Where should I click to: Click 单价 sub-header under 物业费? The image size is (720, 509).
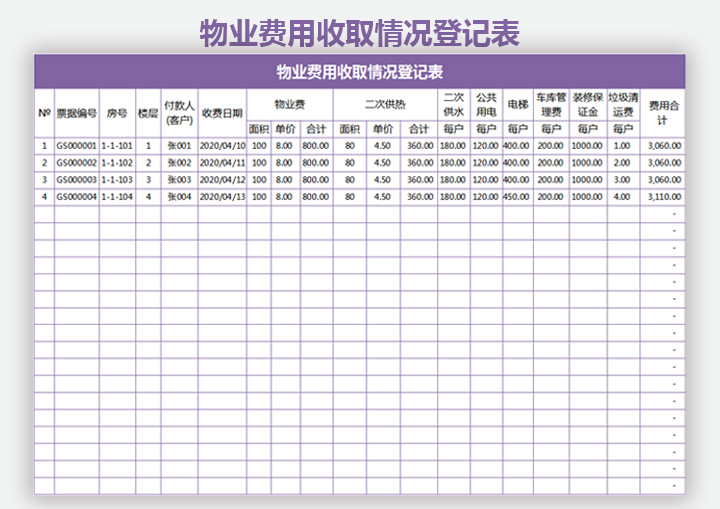click(x=286, y=129)
